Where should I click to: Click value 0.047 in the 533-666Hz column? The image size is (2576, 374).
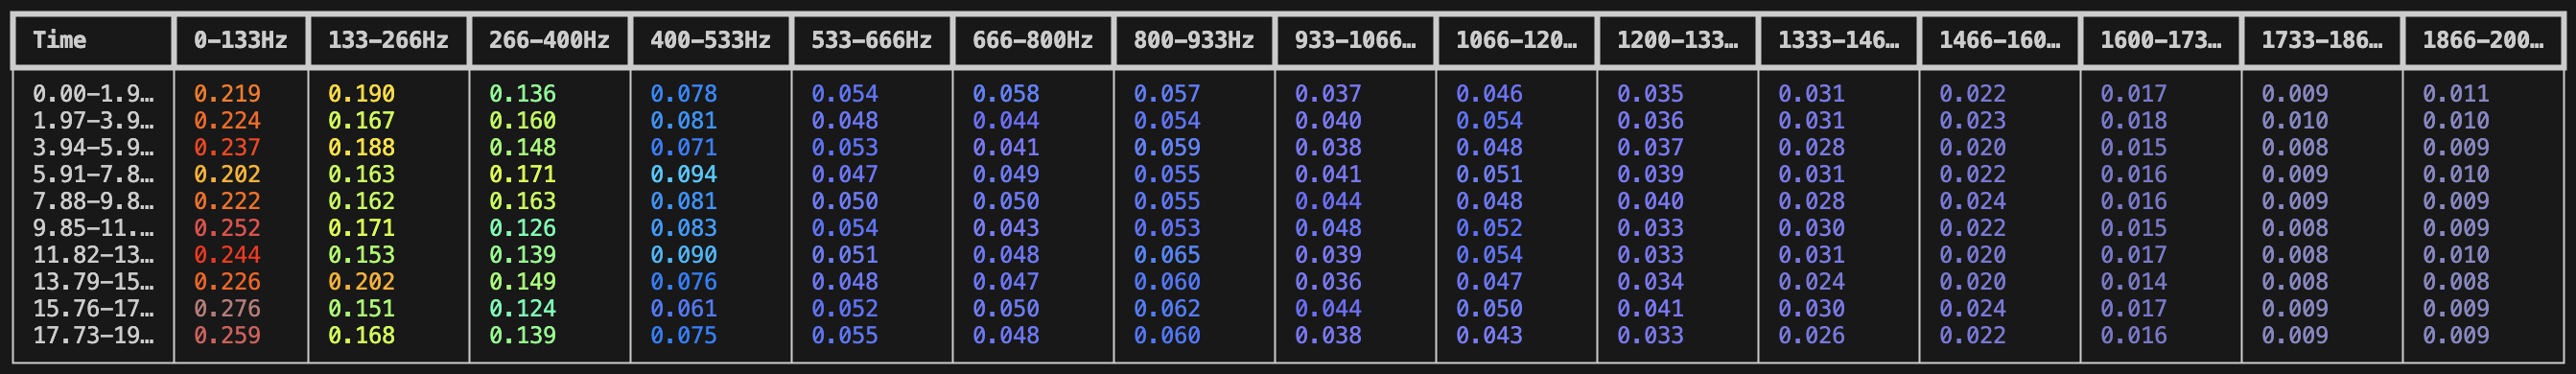pos(845,175)
